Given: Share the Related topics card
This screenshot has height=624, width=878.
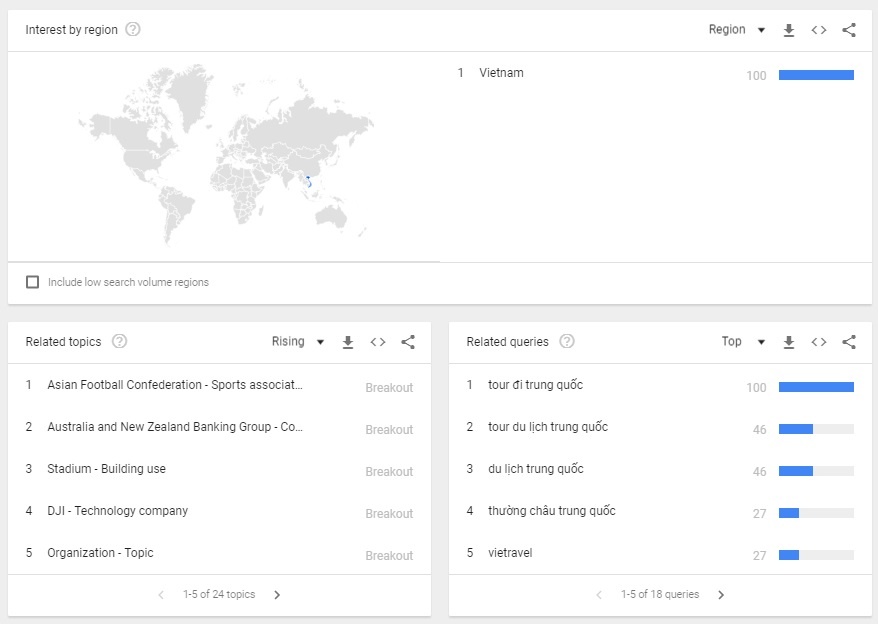Looking at the screenshot, I should pos(408,342).
